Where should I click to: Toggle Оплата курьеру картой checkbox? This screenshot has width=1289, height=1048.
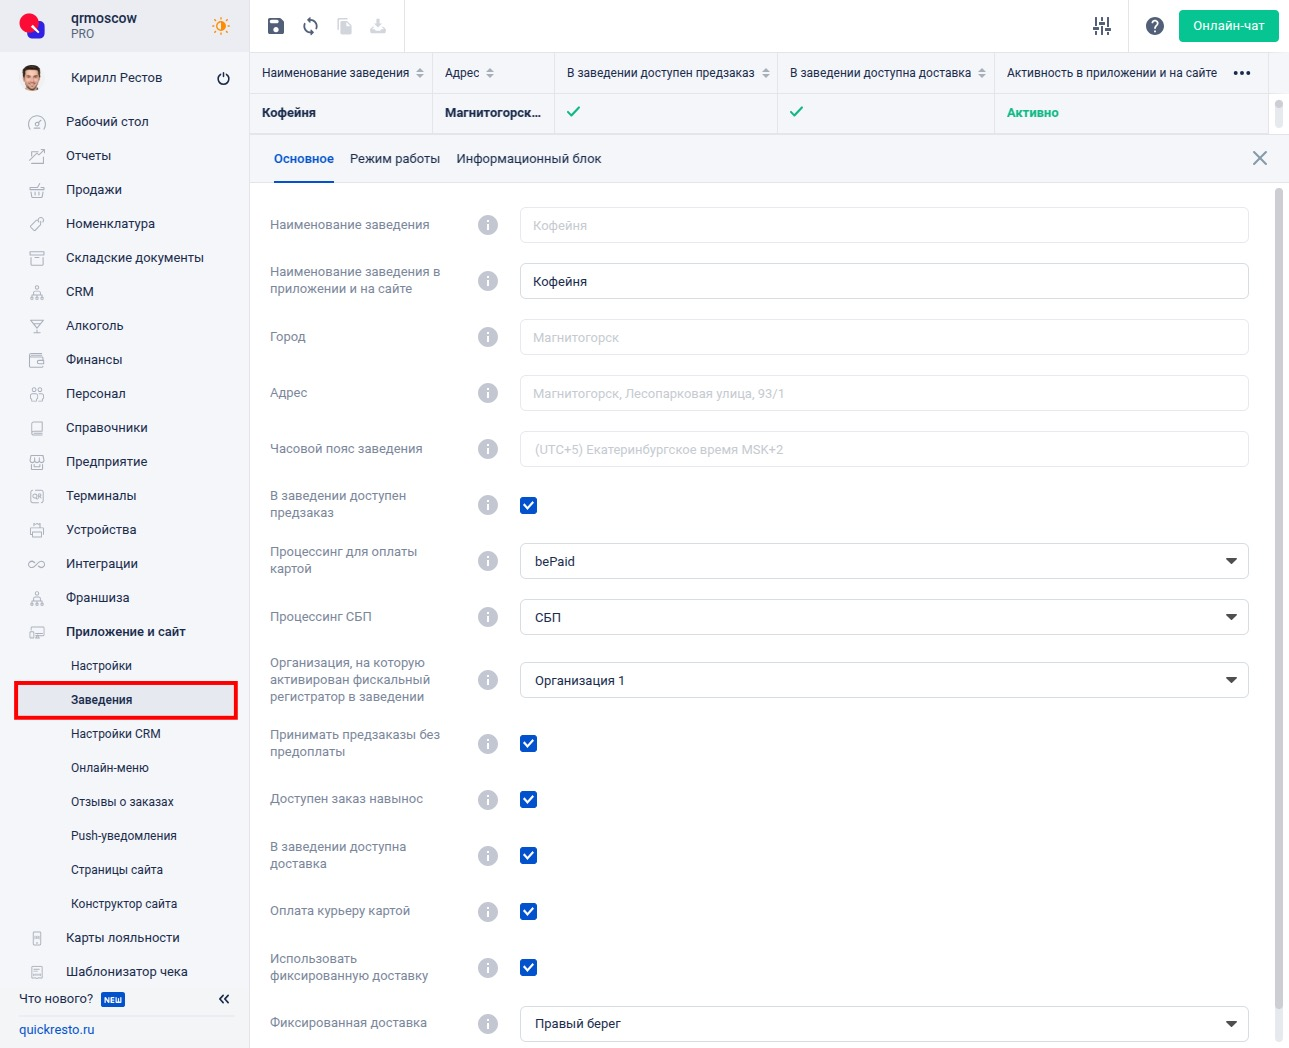tap(529, 911)
